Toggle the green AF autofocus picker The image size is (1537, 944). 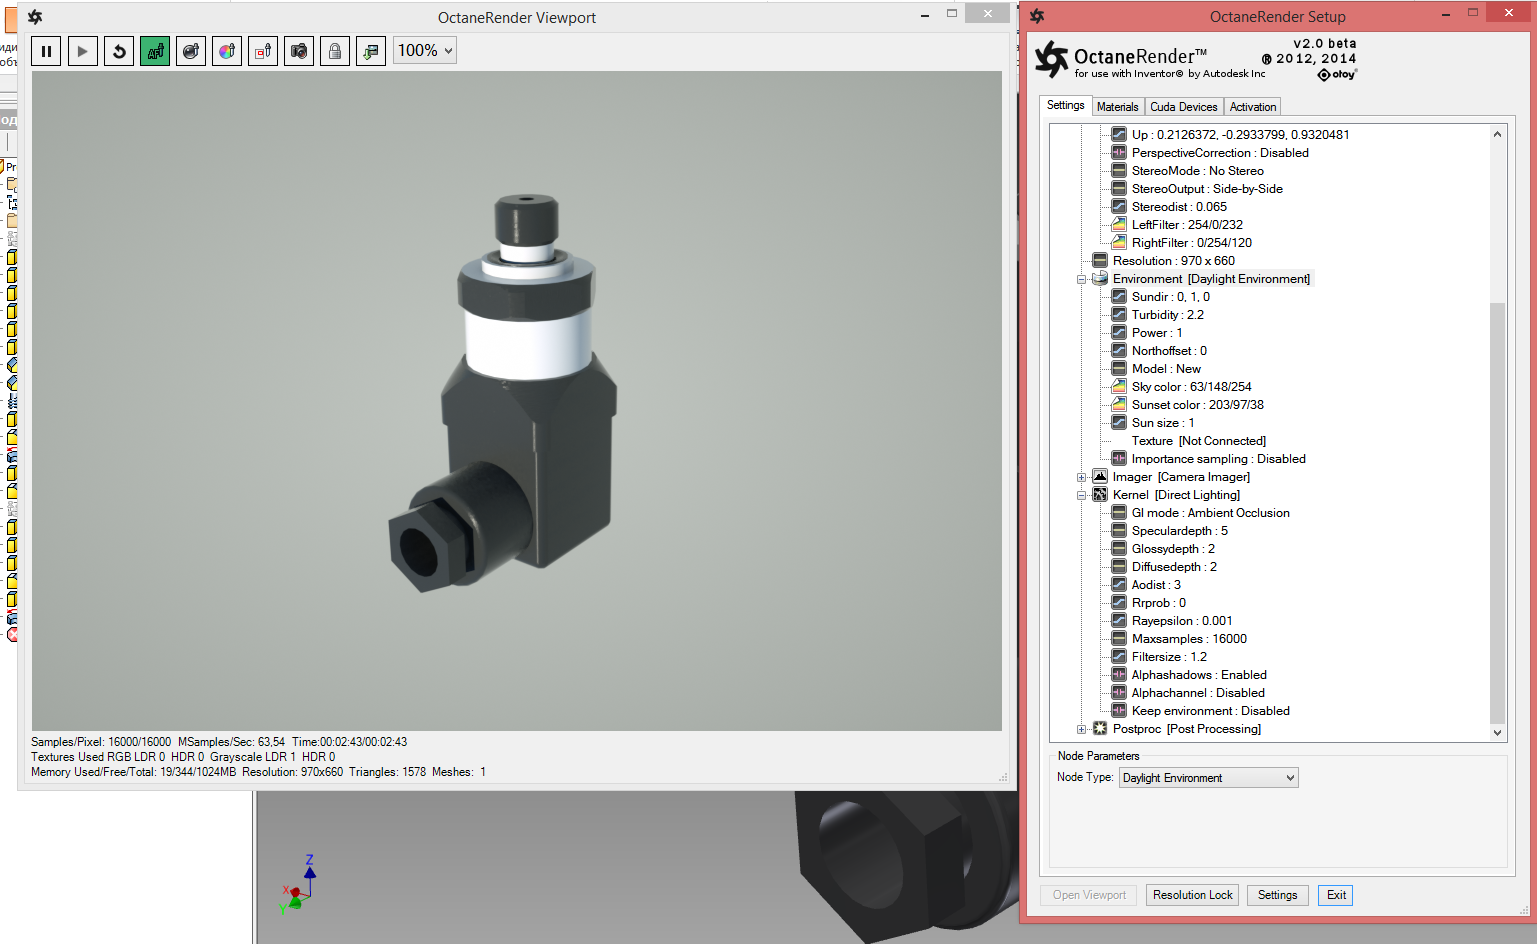coord(155,51)
